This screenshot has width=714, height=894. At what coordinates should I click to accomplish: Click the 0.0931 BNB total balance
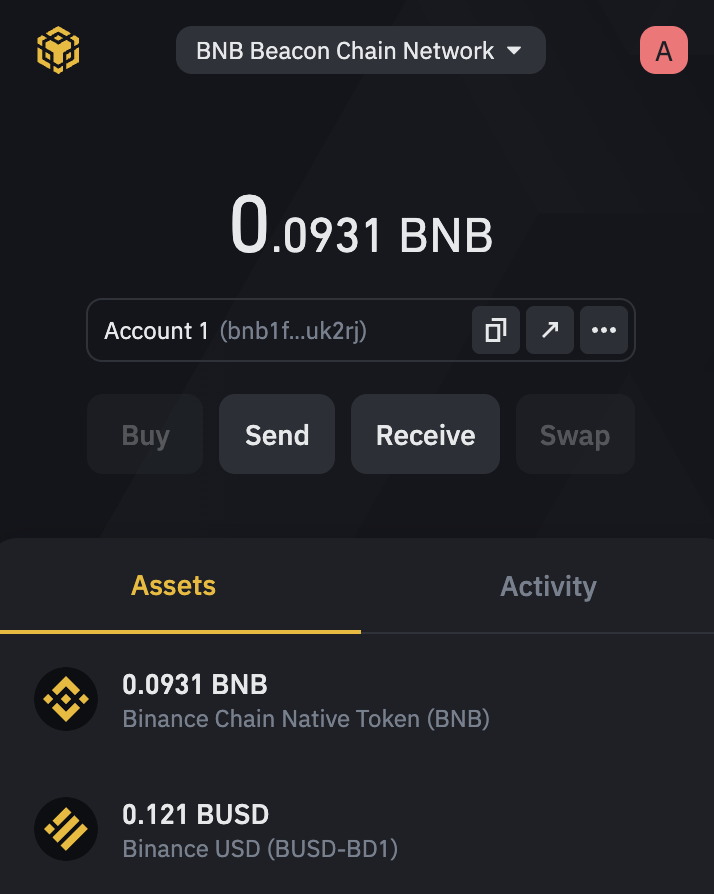click(361, 229)
